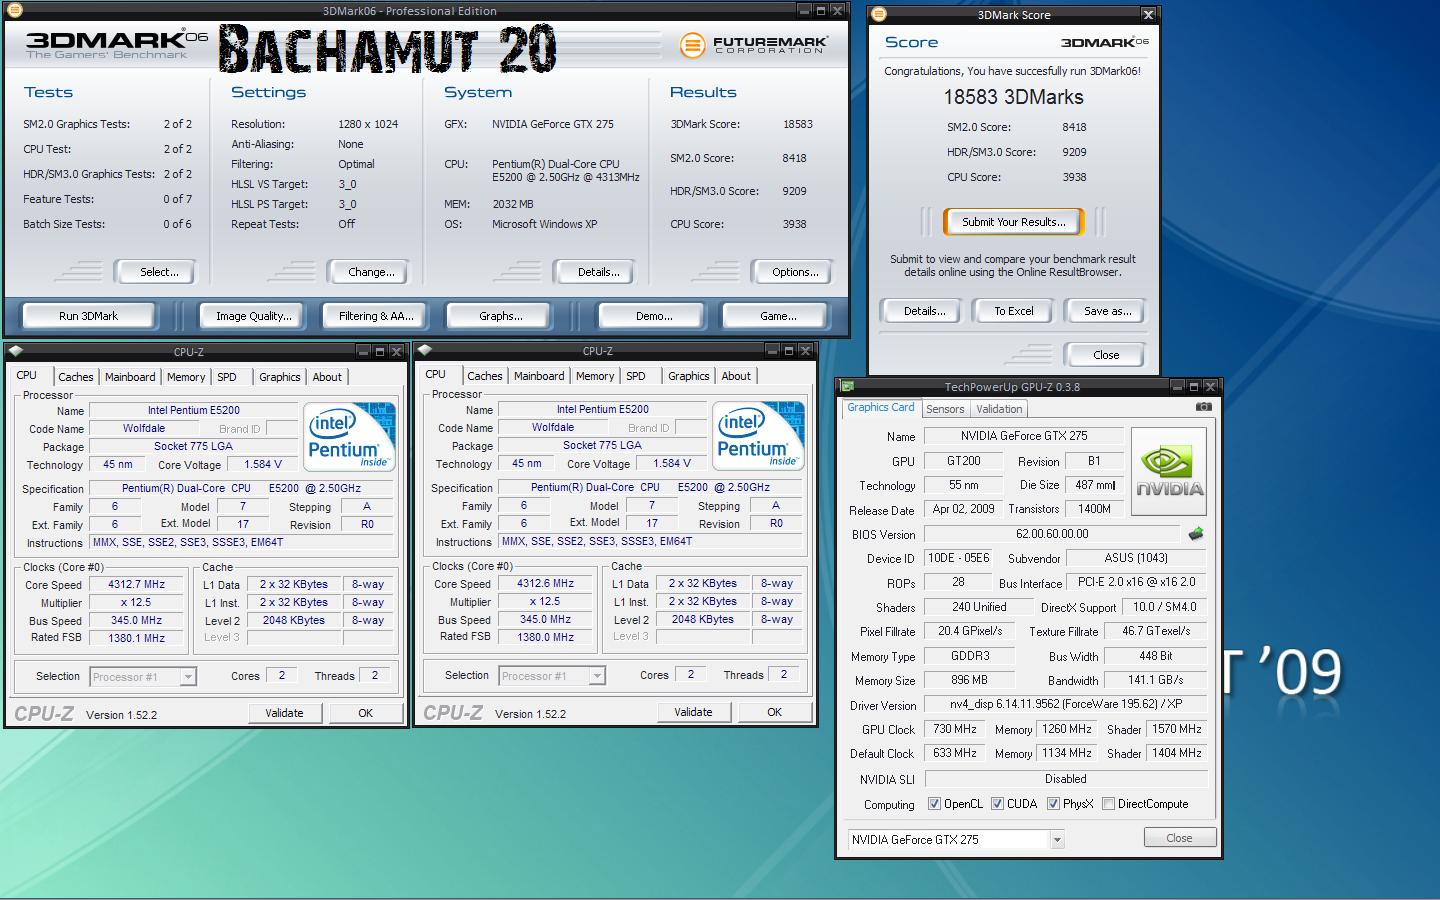
Task: Open Caches tab in left CPU-Z
Action: coord(76,377)
